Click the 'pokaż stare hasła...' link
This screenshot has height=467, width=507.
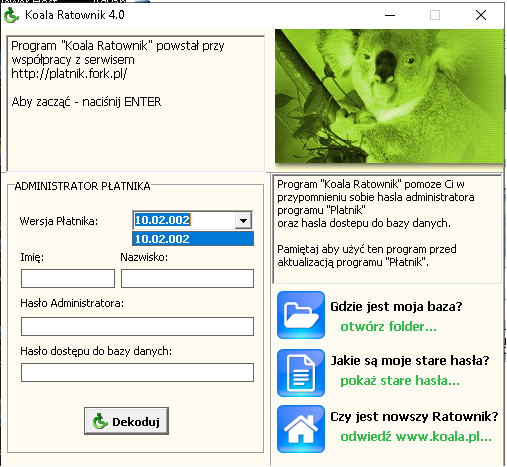click(400, 380)
